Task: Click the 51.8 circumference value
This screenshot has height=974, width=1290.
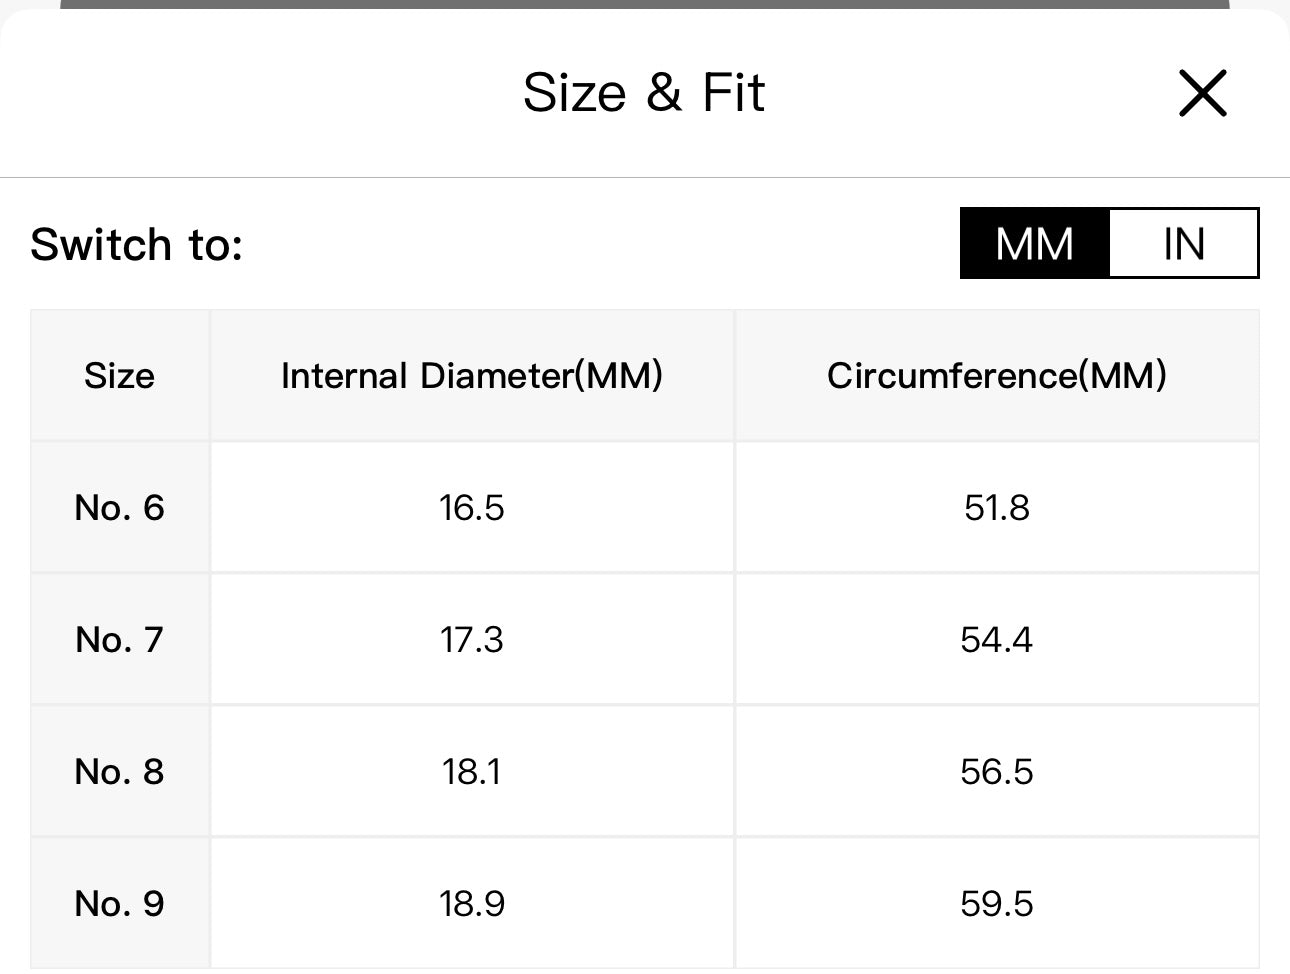Action: [x=996, y=508]
